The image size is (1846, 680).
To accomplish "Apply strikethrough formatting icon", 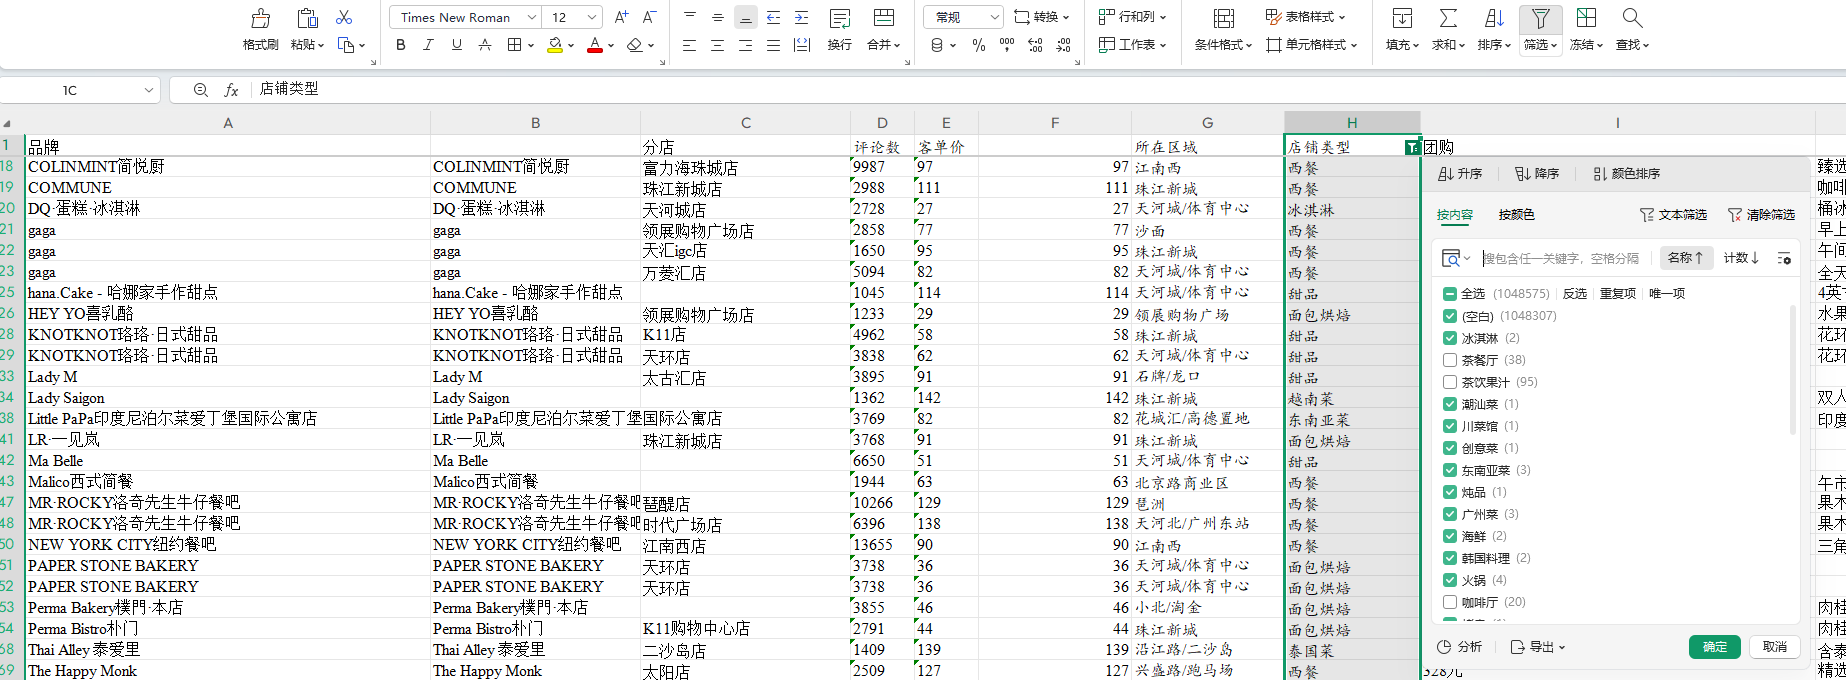I will pyautogui.click(x=485, y=45).
